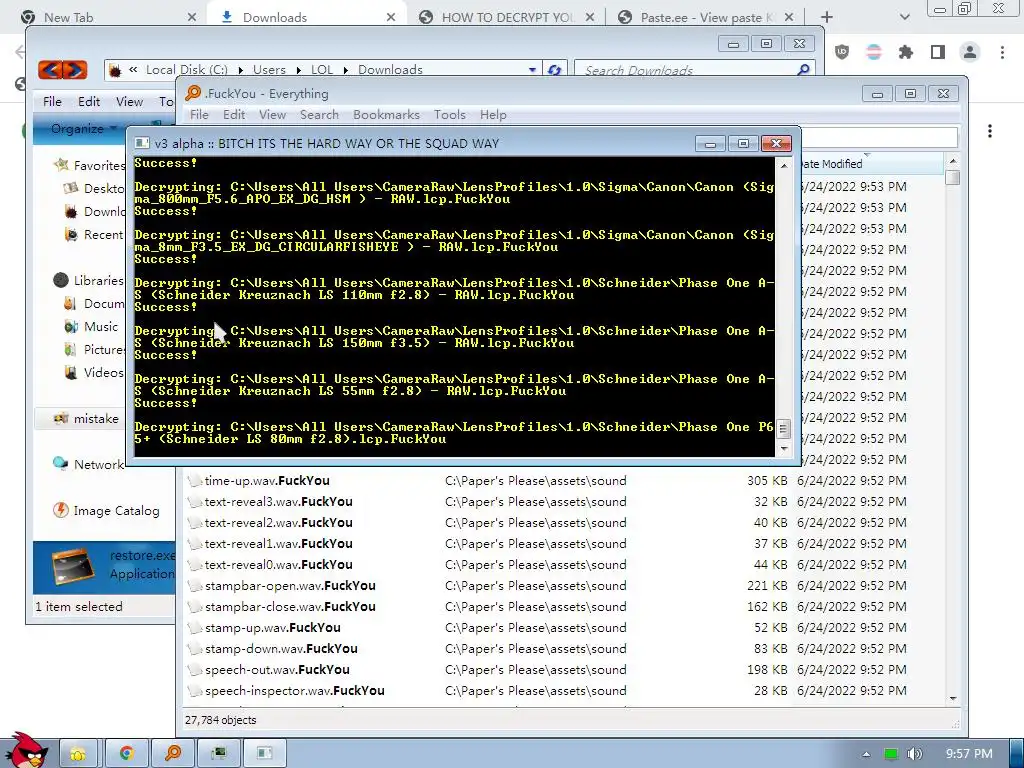This screenshot has height=768, width=1024.
Task: Switch to Paste.ee View paste tab
Action: tap(705, 18)
